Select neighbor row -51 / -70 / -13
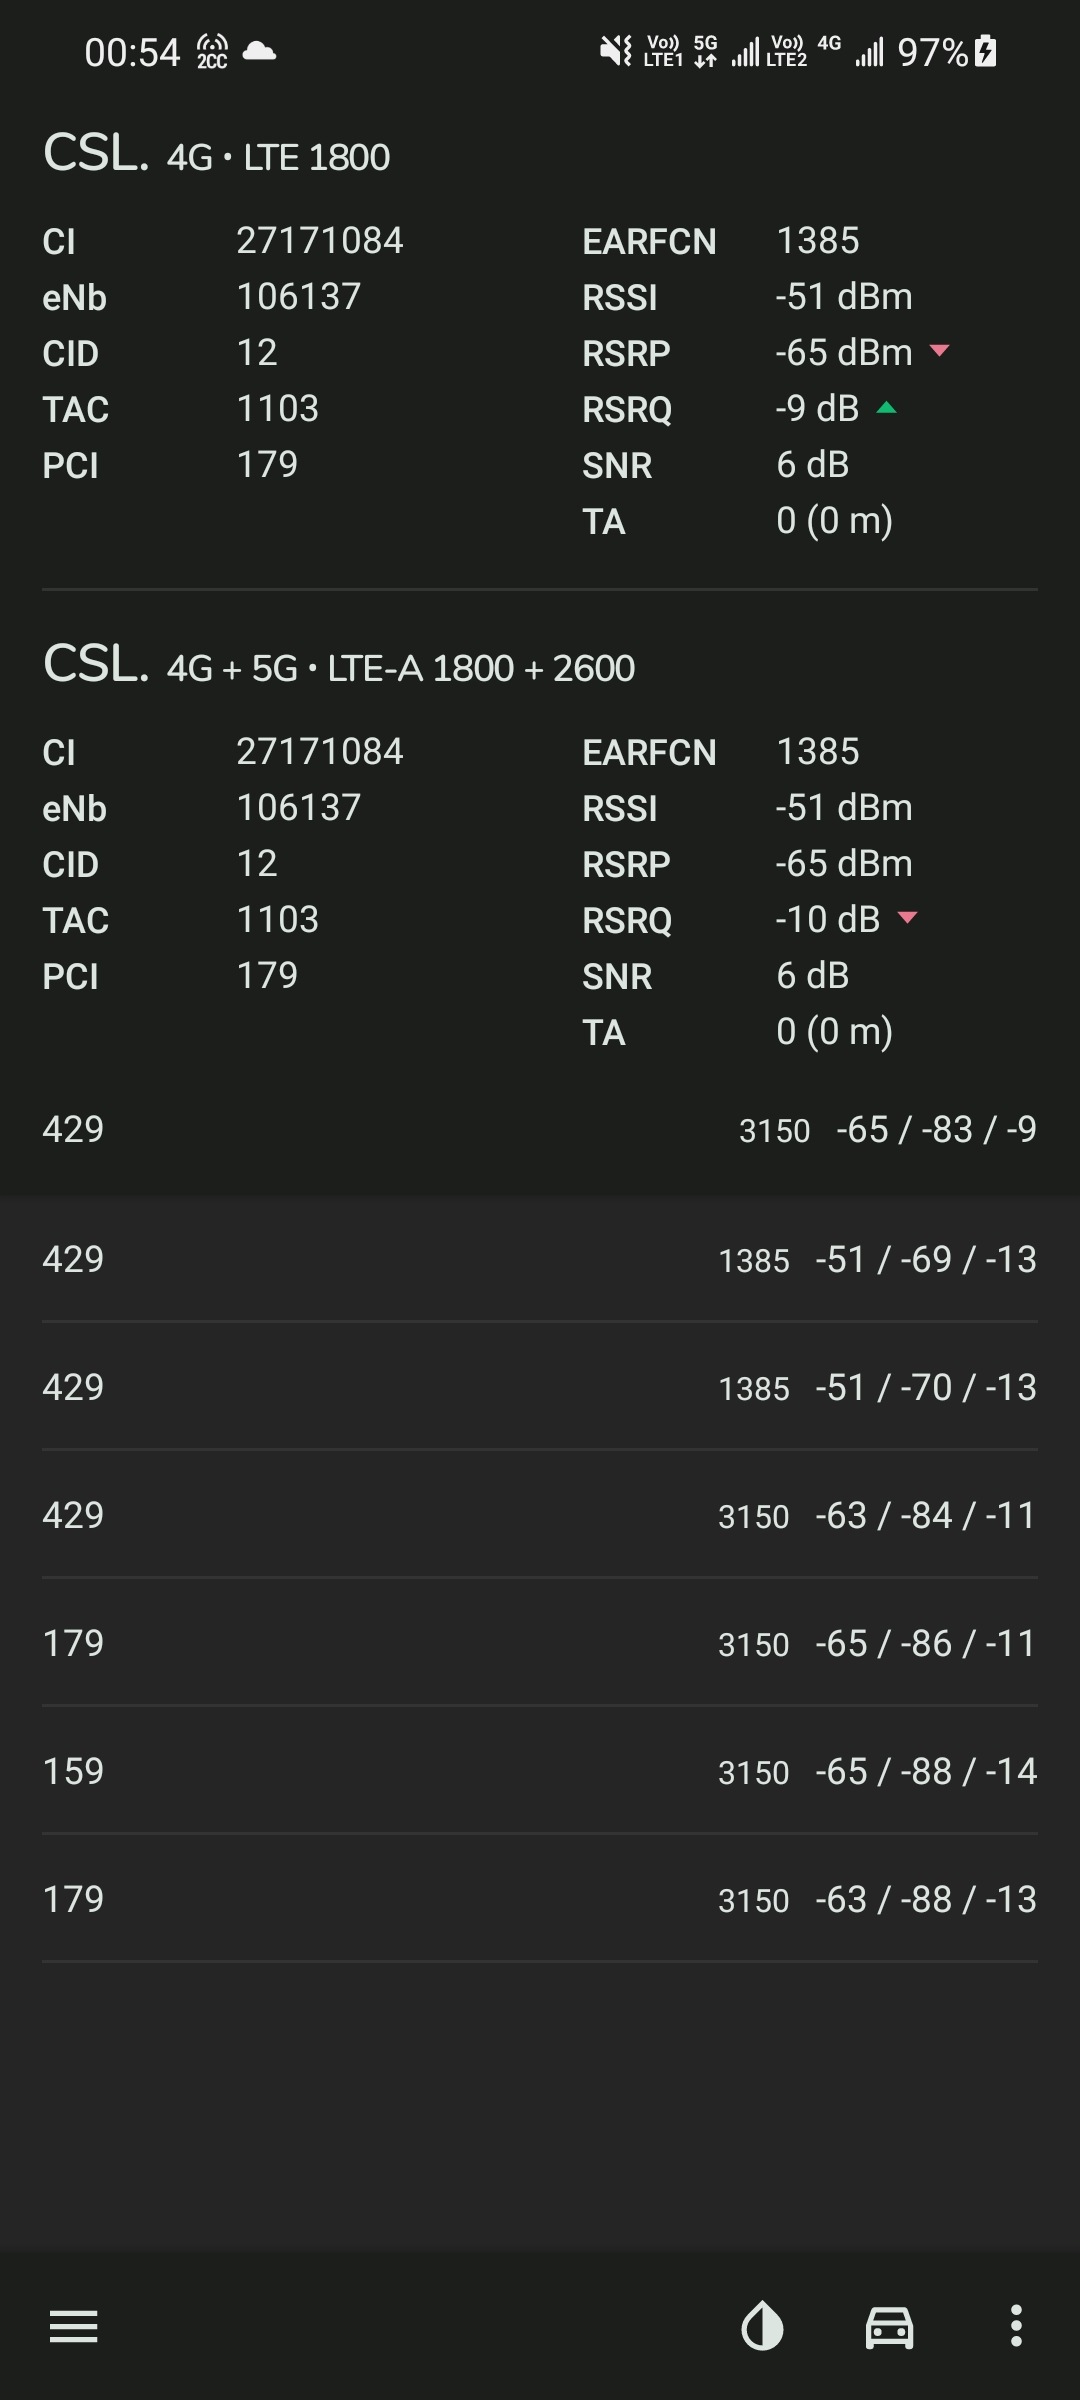 pos(540,1387)
